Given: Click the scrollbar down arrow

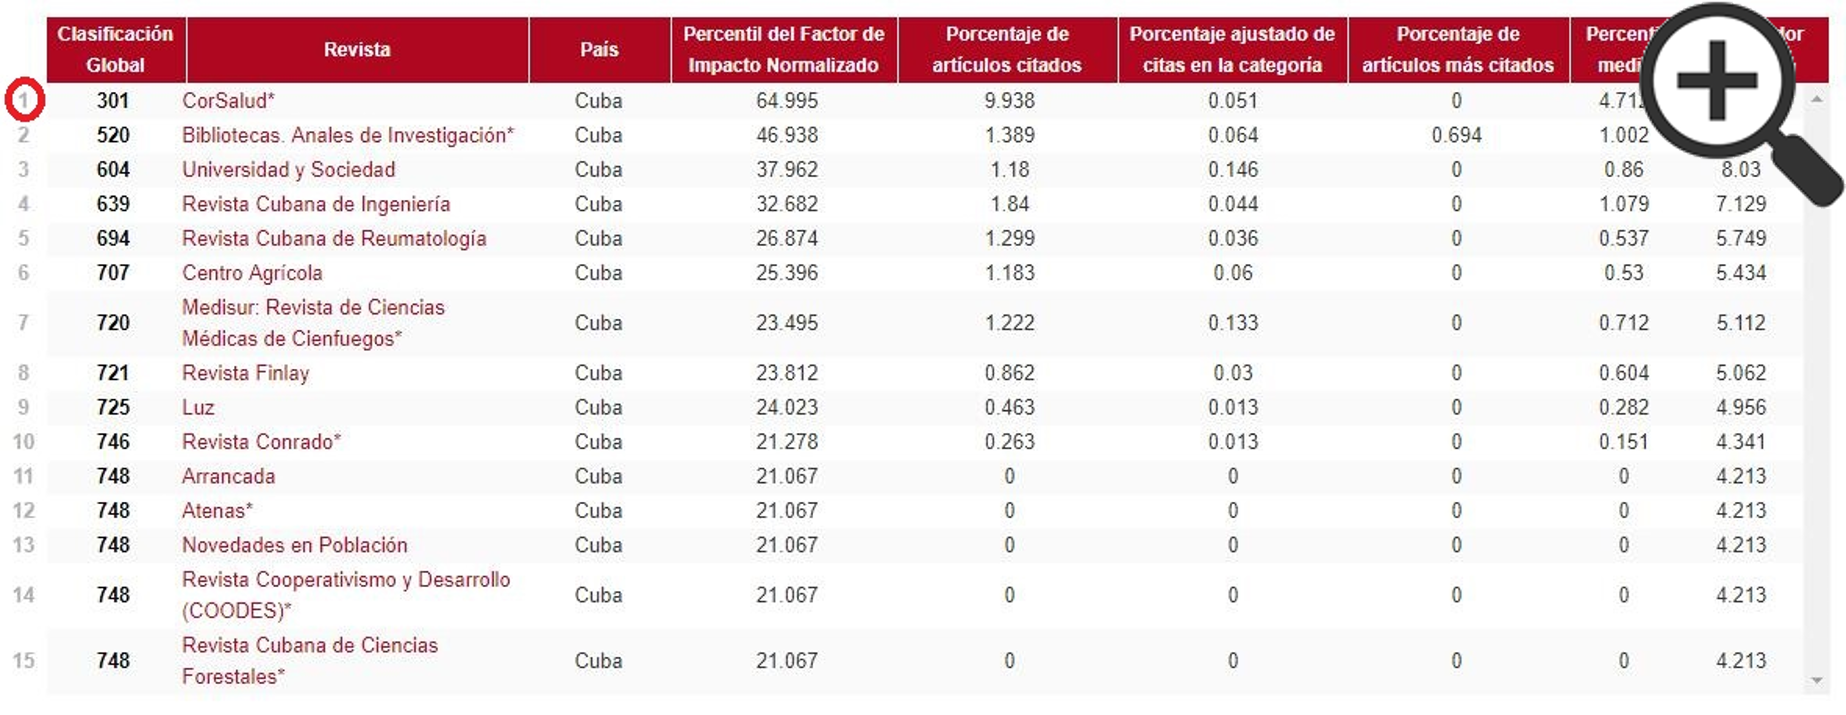Looking at the screenshot, I should pos(1816,681).
